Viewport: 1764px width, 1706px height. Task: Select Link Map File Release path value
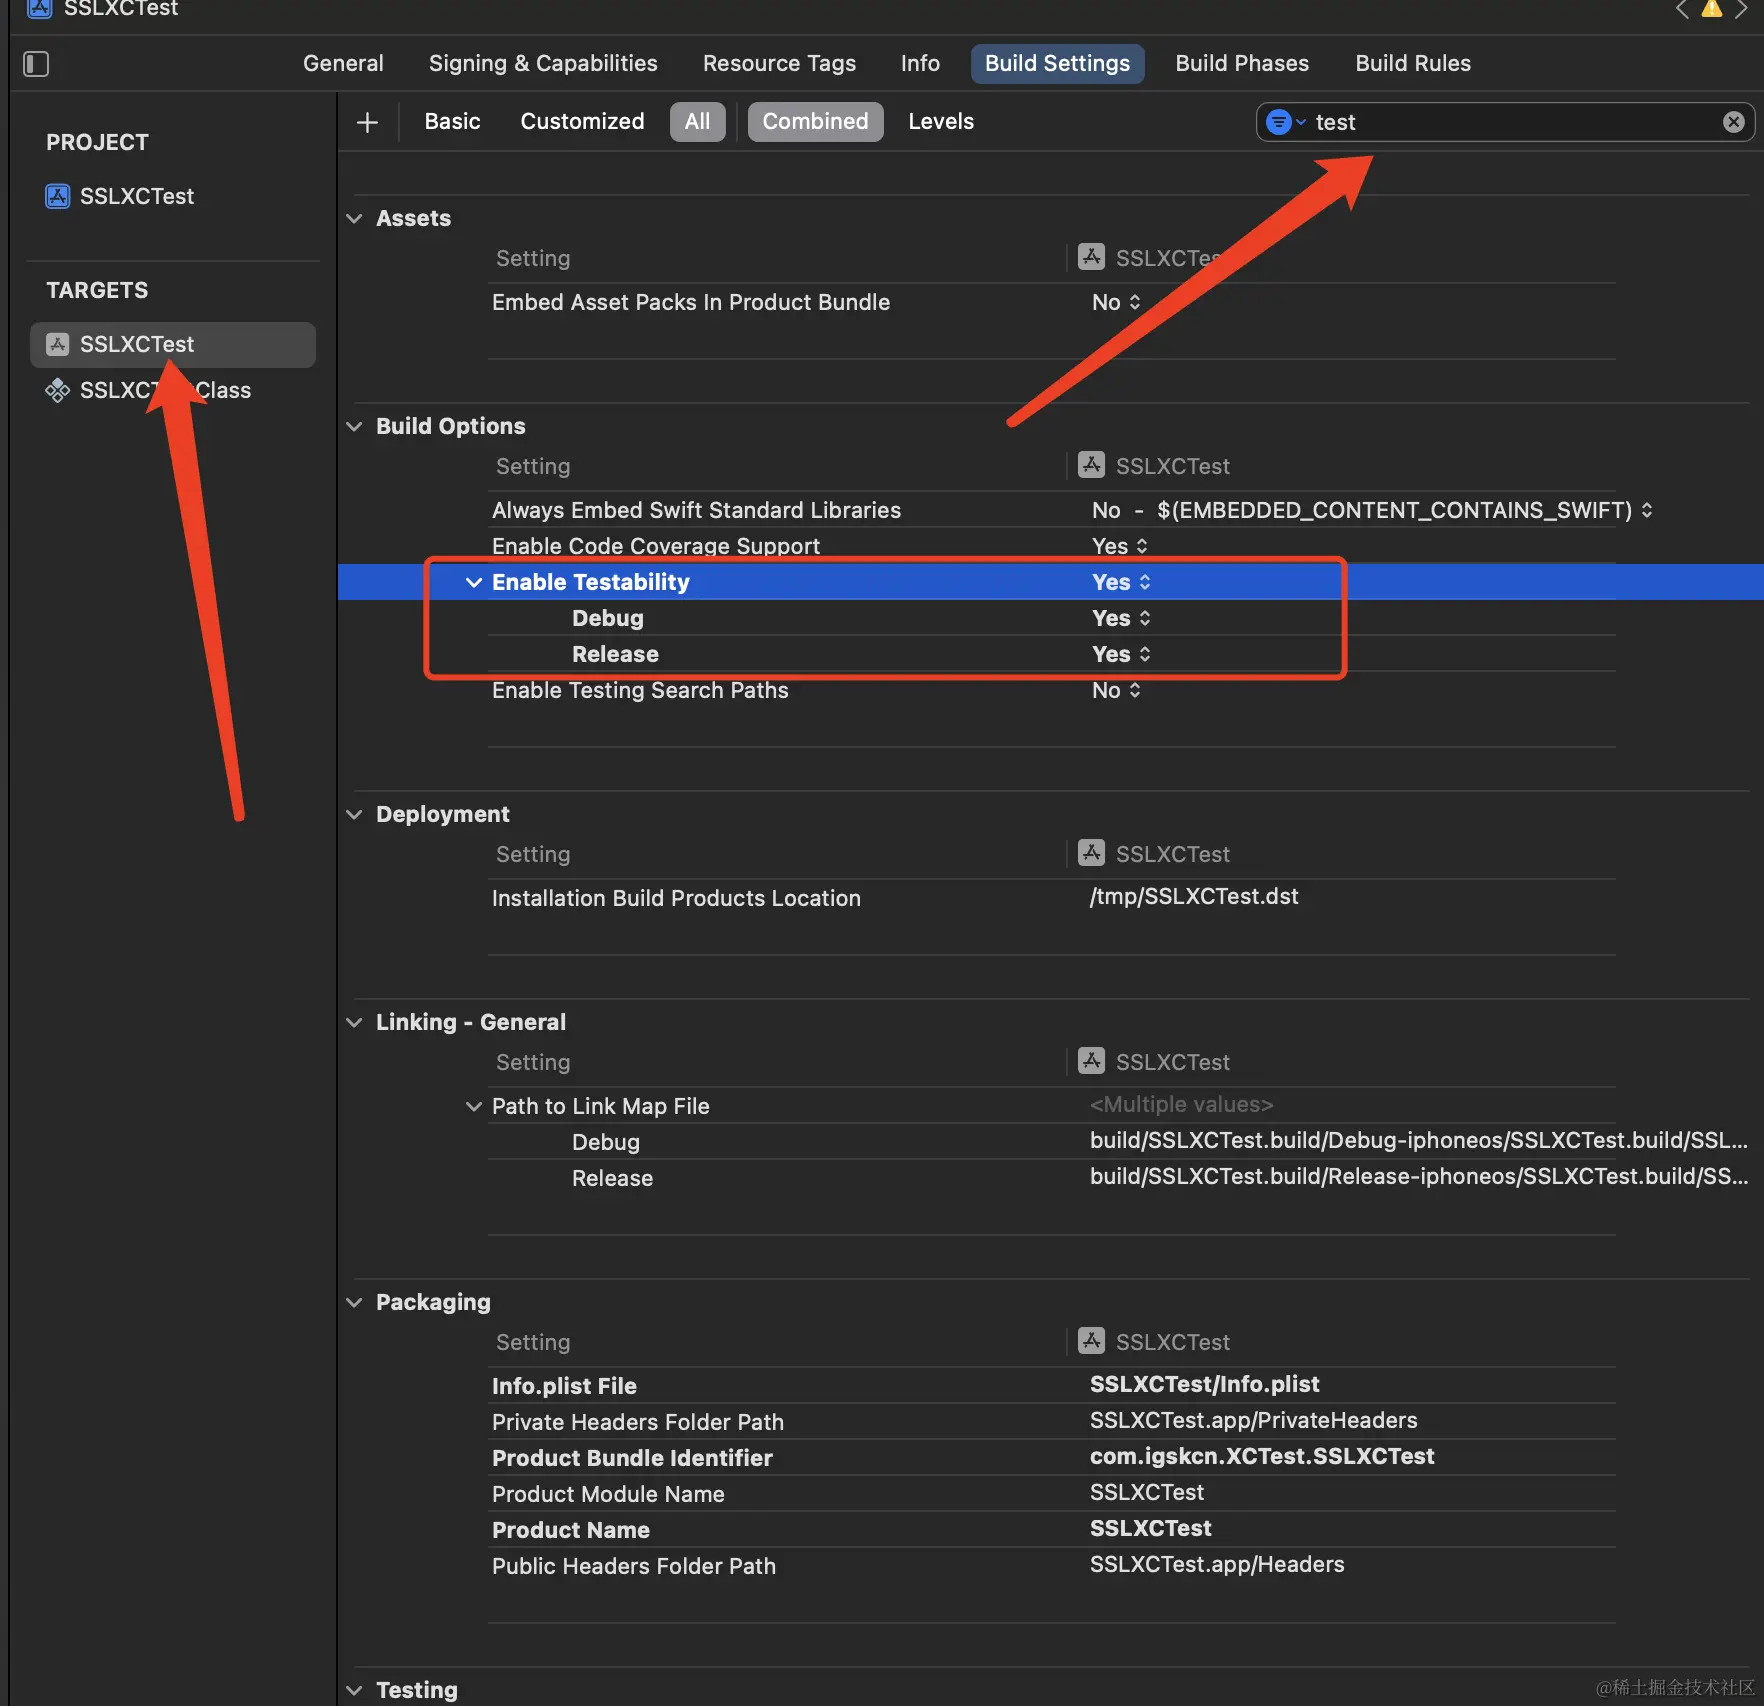(x=1419, y=1177)
